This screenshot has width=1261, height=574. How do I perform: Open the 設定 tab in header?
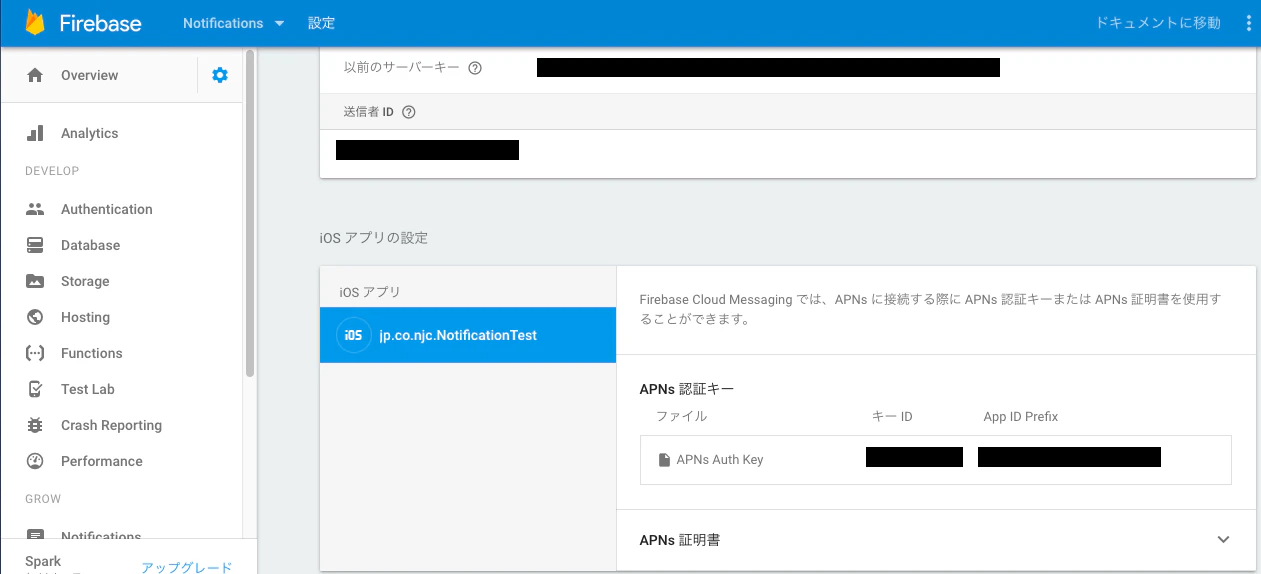coord(322,23)
